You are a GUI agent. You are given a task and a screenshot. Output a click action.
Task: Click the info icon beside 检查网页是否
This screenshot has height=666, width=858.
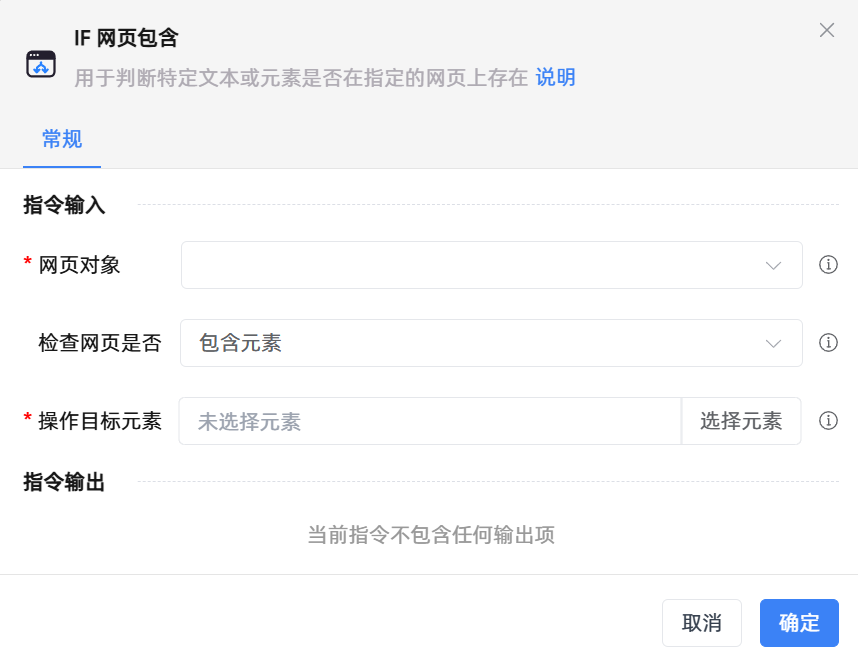pyautogui.click(x=828, y=343)
